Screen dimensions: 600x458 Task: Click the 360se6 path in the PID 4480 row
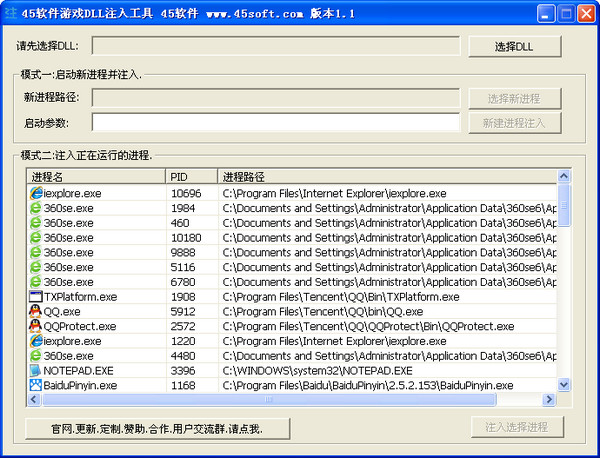pyautogui.click(x=390, y=356)
